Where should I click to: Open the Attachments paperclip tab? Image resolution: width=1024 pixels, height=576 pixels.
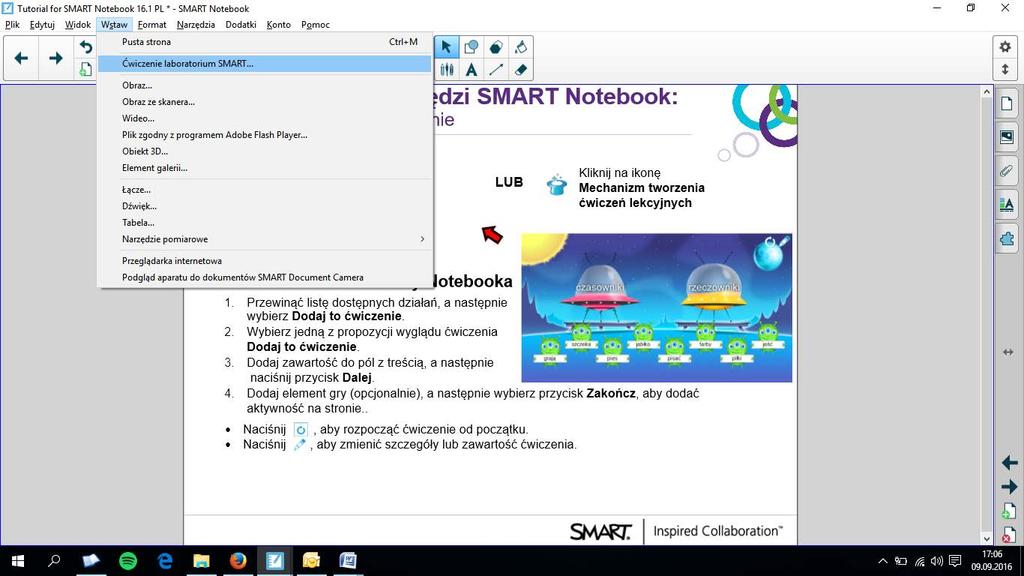[1006, 171]
